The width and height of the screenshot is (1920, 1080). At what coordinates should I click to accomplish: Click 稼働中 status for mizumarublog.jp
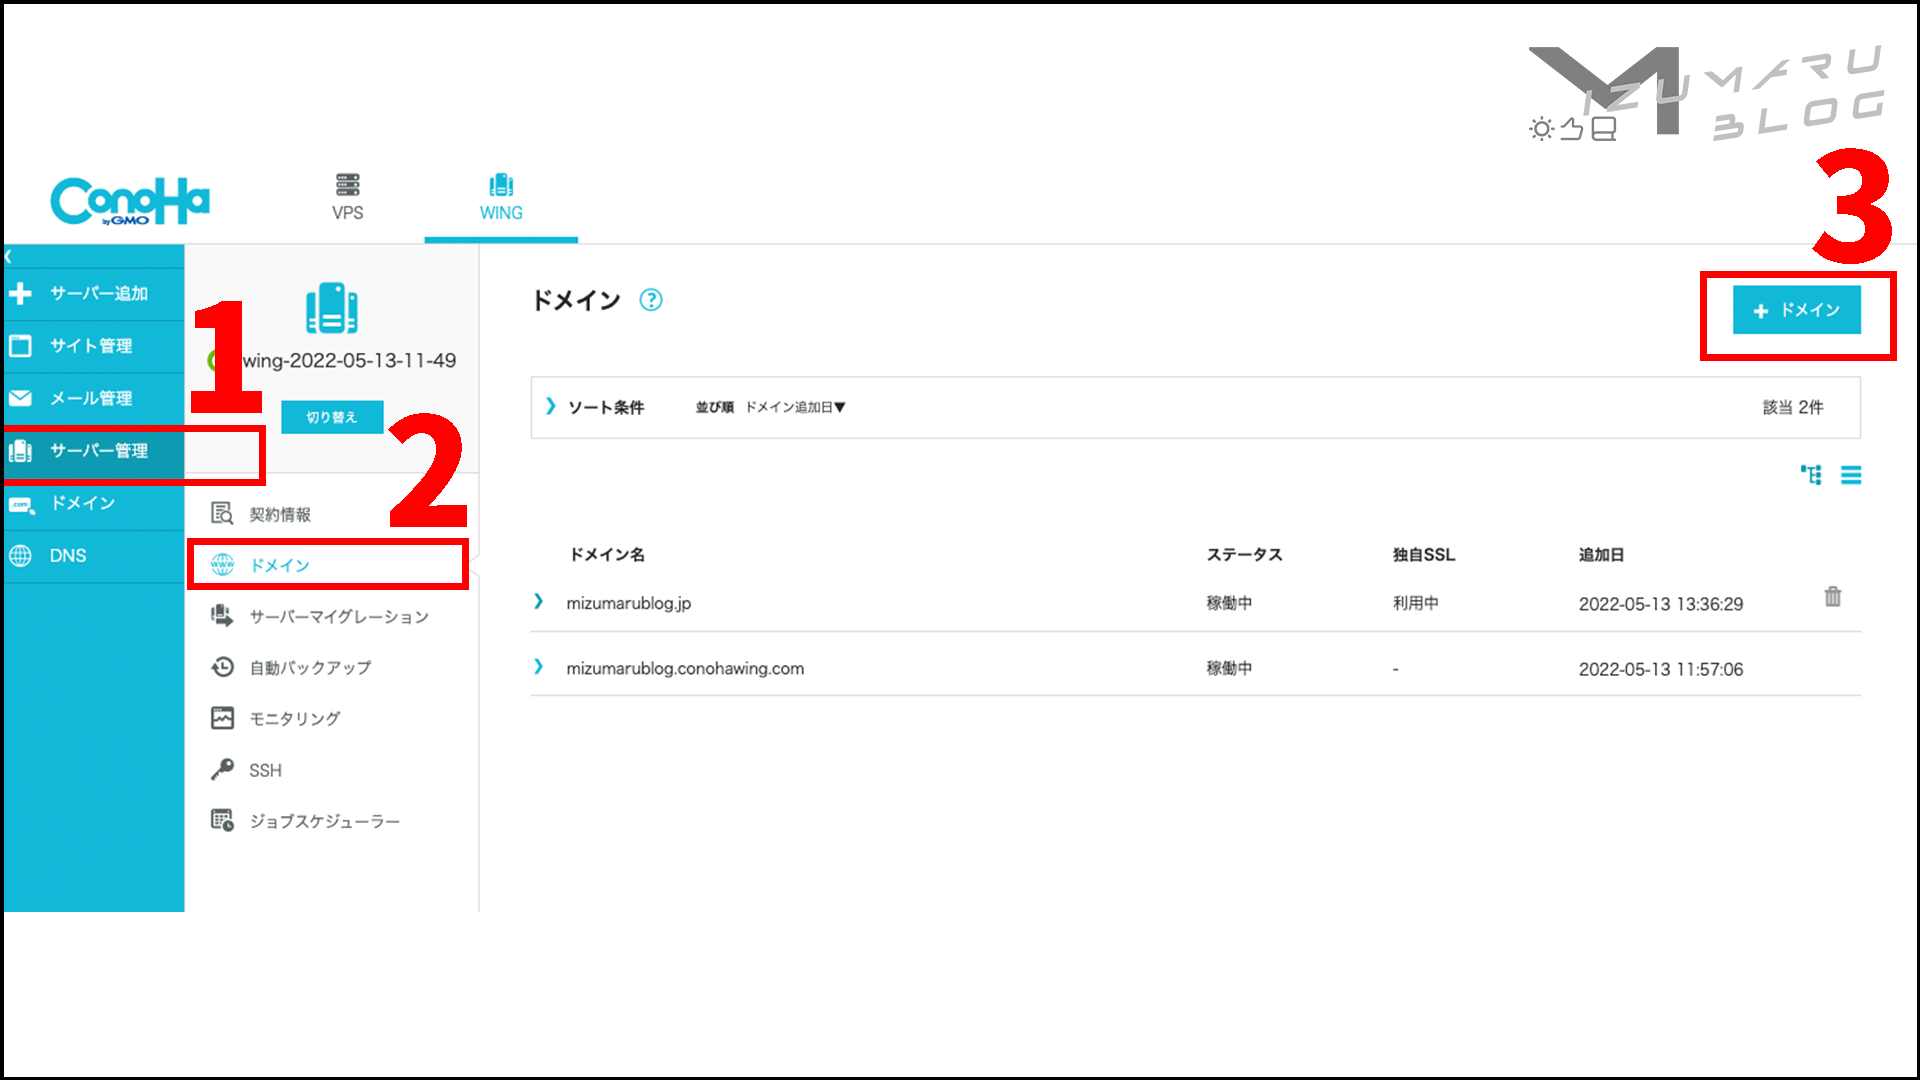point(1229,603)
